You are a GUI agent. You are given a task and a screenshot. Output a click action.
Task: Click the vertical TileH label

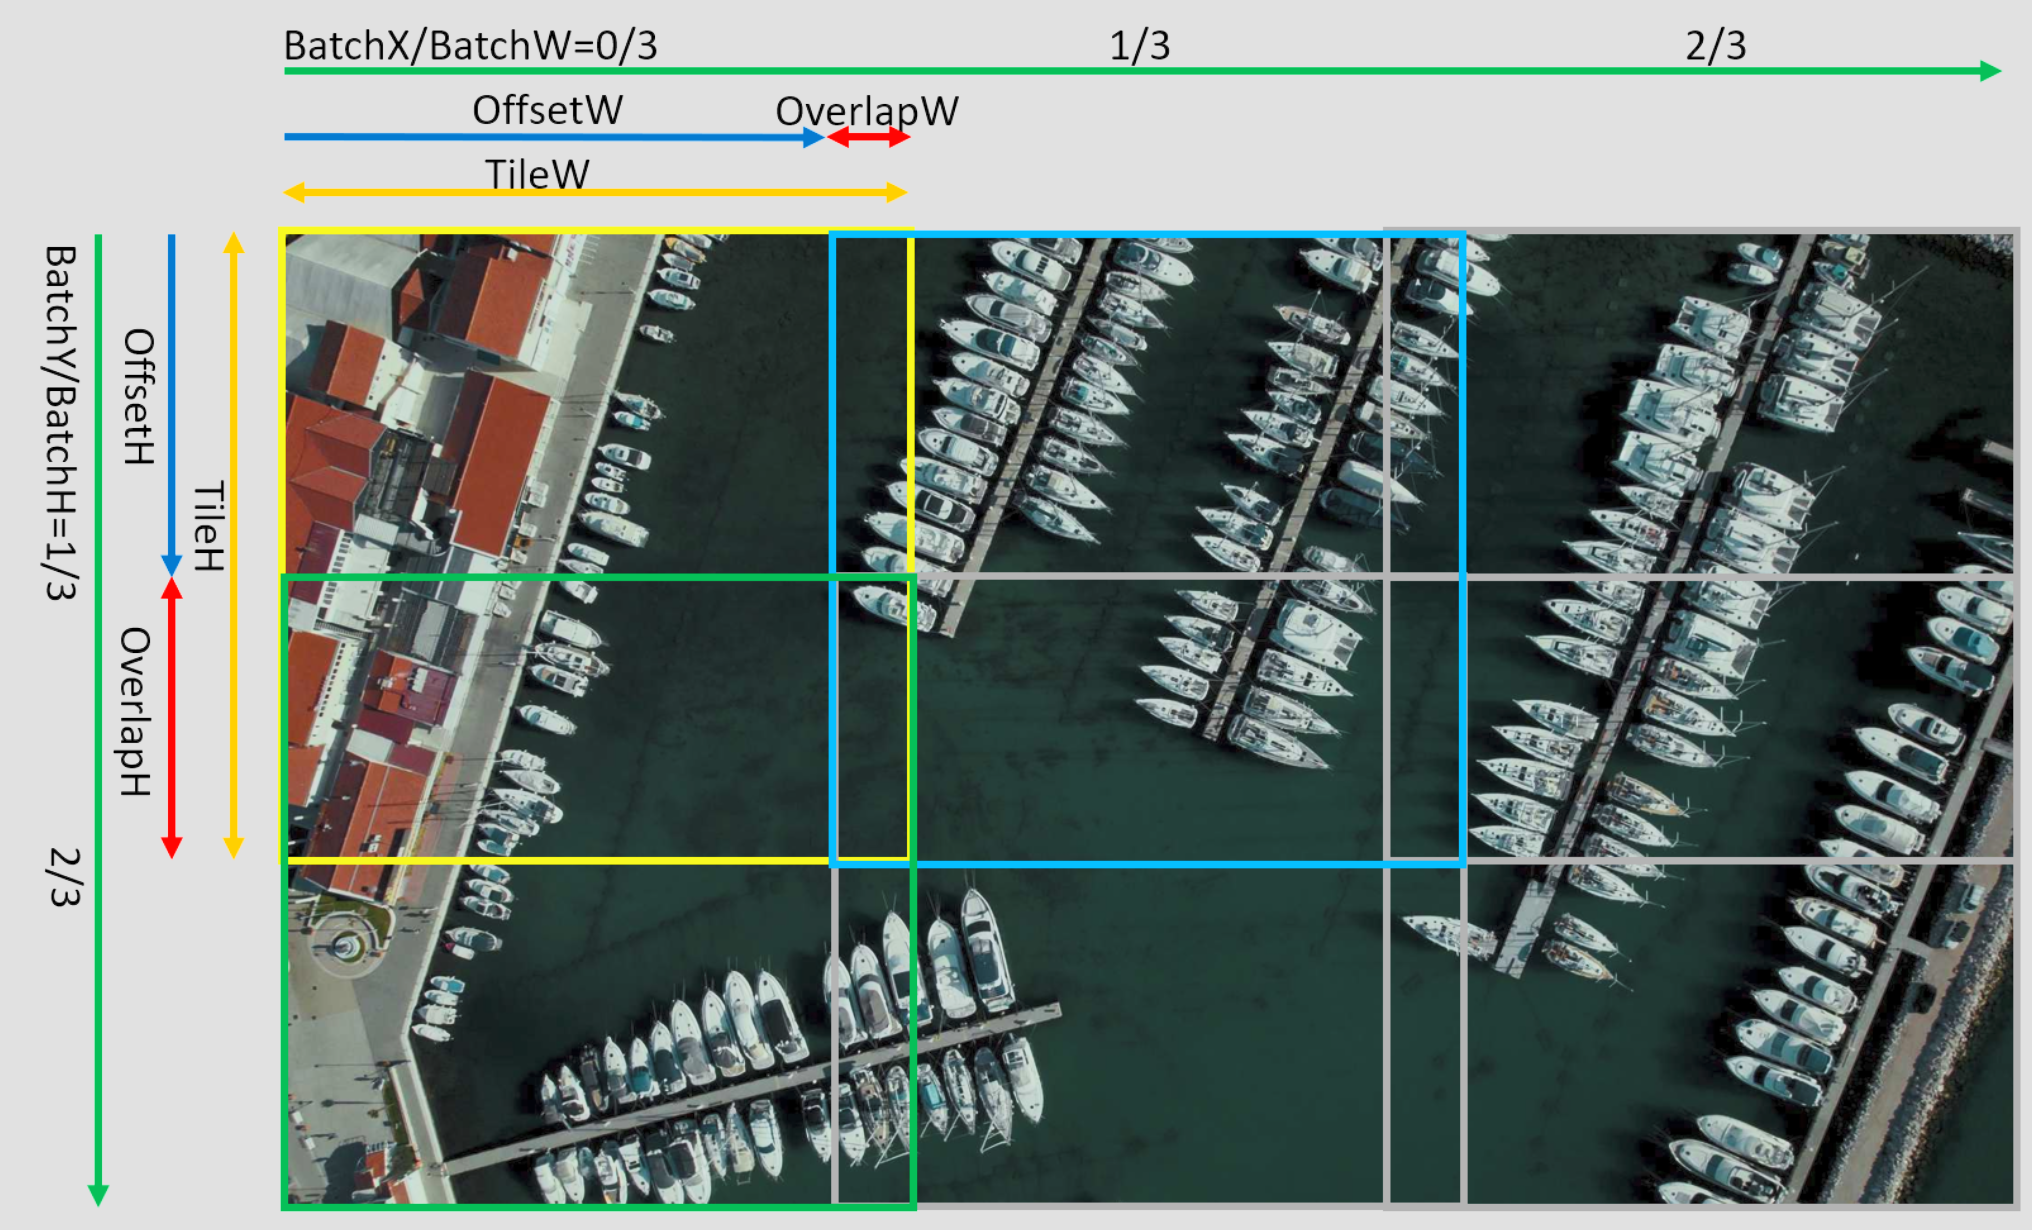tap(208, 527)
